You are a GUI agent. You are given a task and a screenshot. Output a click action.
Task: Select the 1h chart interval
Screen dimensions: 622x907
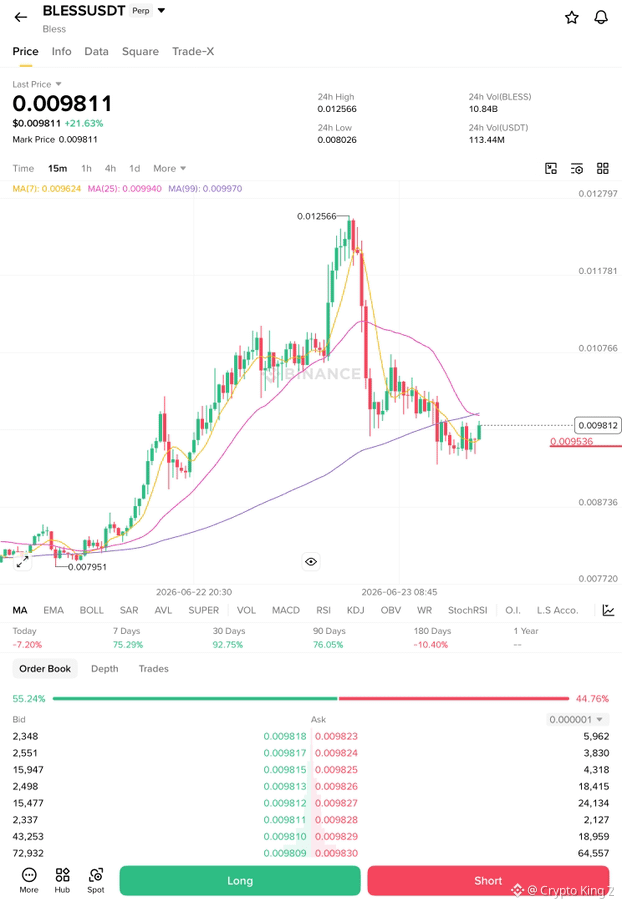(86, 168)
